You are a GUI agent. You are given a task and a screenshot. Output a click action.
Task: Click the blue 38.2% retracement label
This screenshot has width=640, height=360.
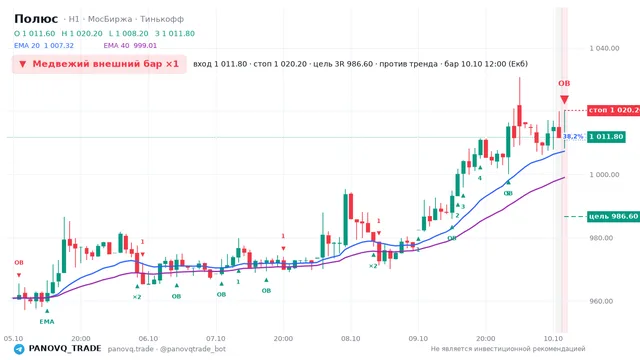click(573, 136)
